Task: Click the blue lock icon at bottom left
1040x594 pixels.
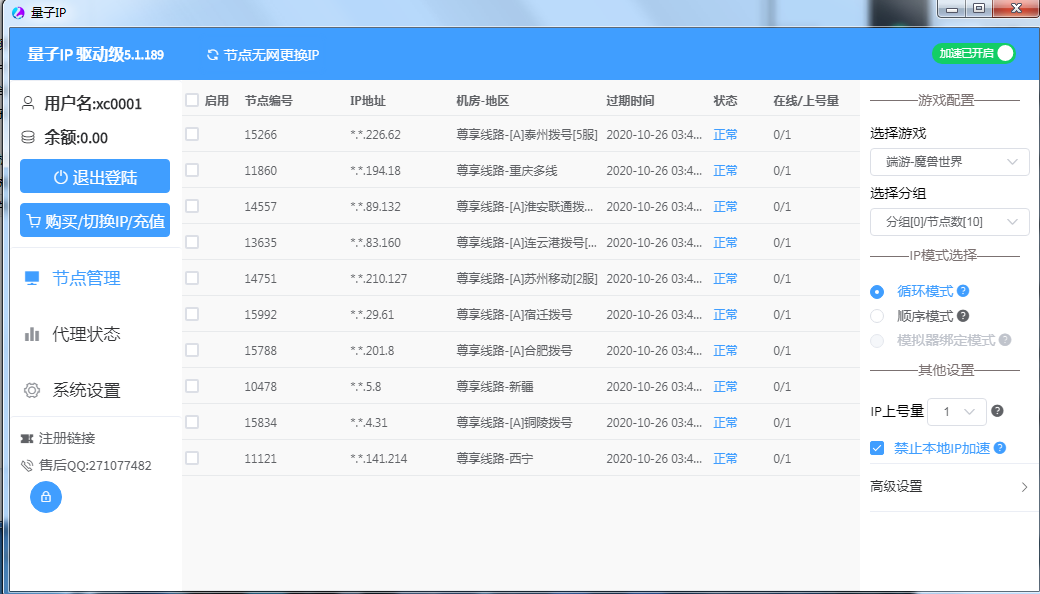Action: (x=45, y=497)
